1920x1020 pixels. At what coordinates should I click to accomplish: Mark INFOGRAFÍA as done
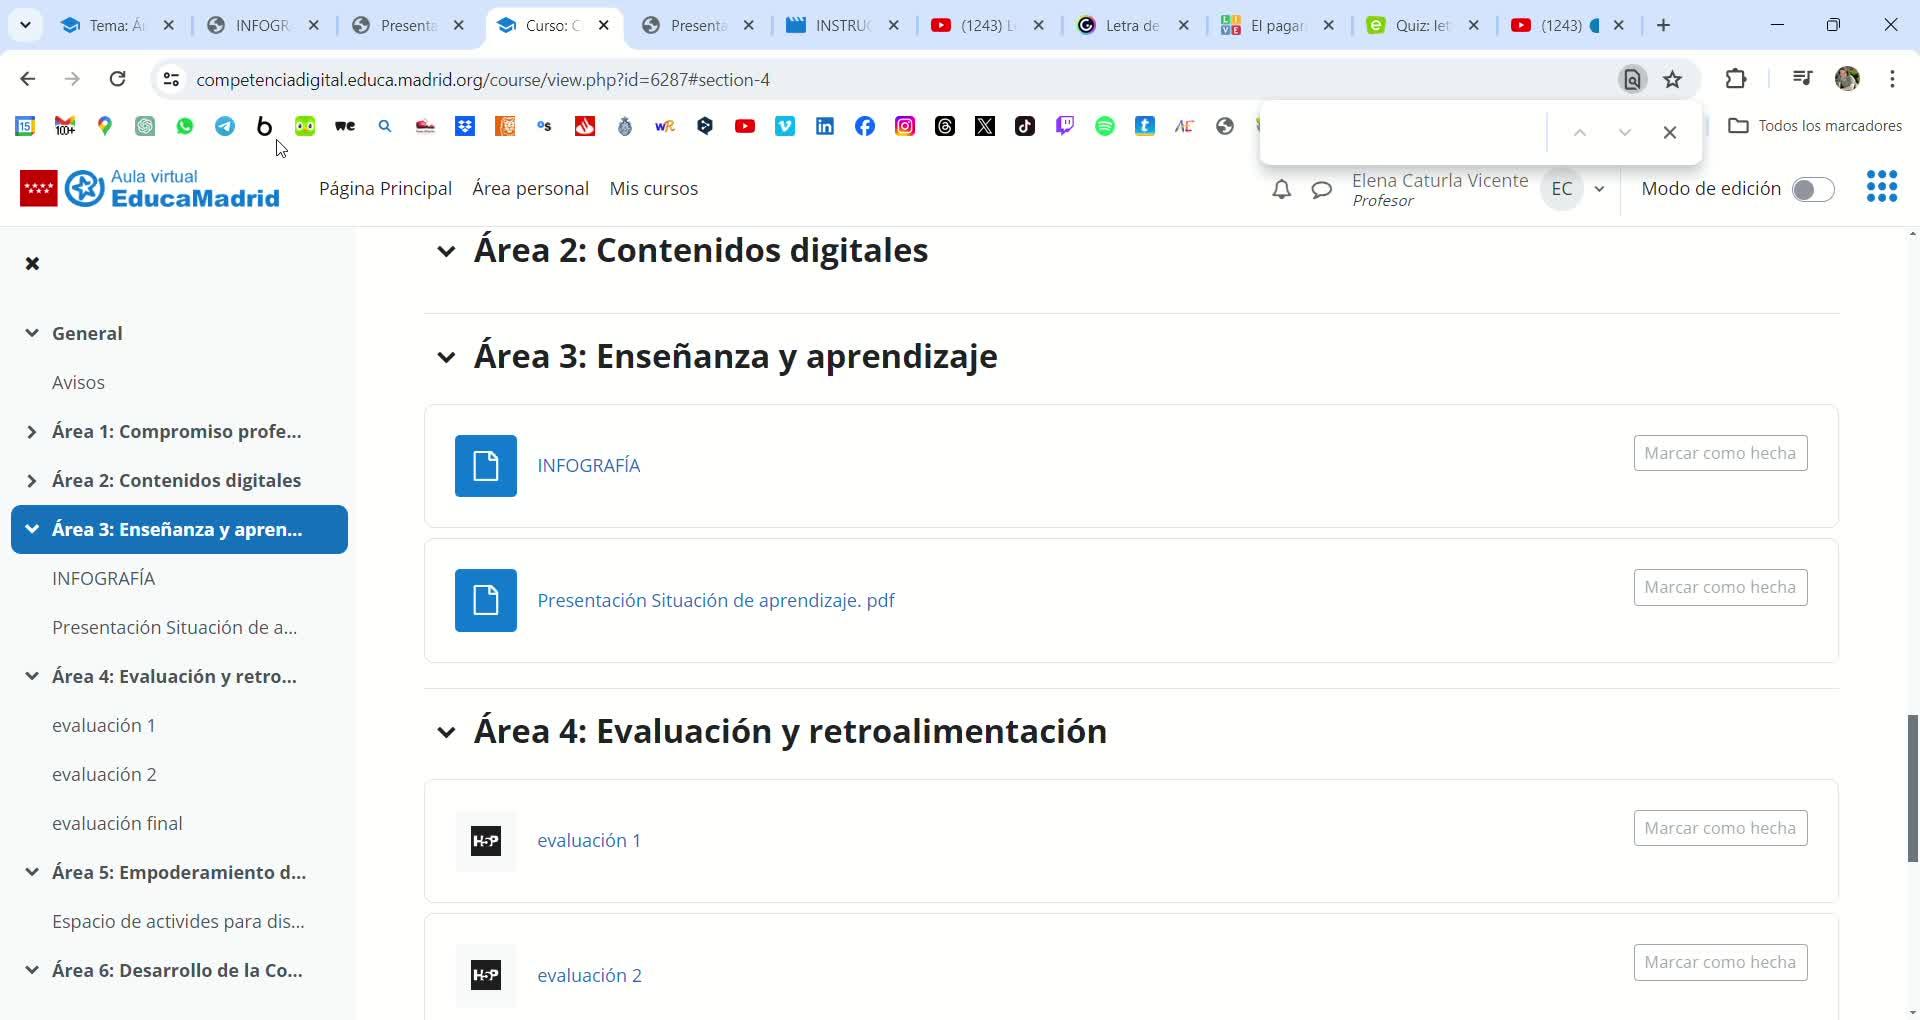click(x=1720, y=453)
